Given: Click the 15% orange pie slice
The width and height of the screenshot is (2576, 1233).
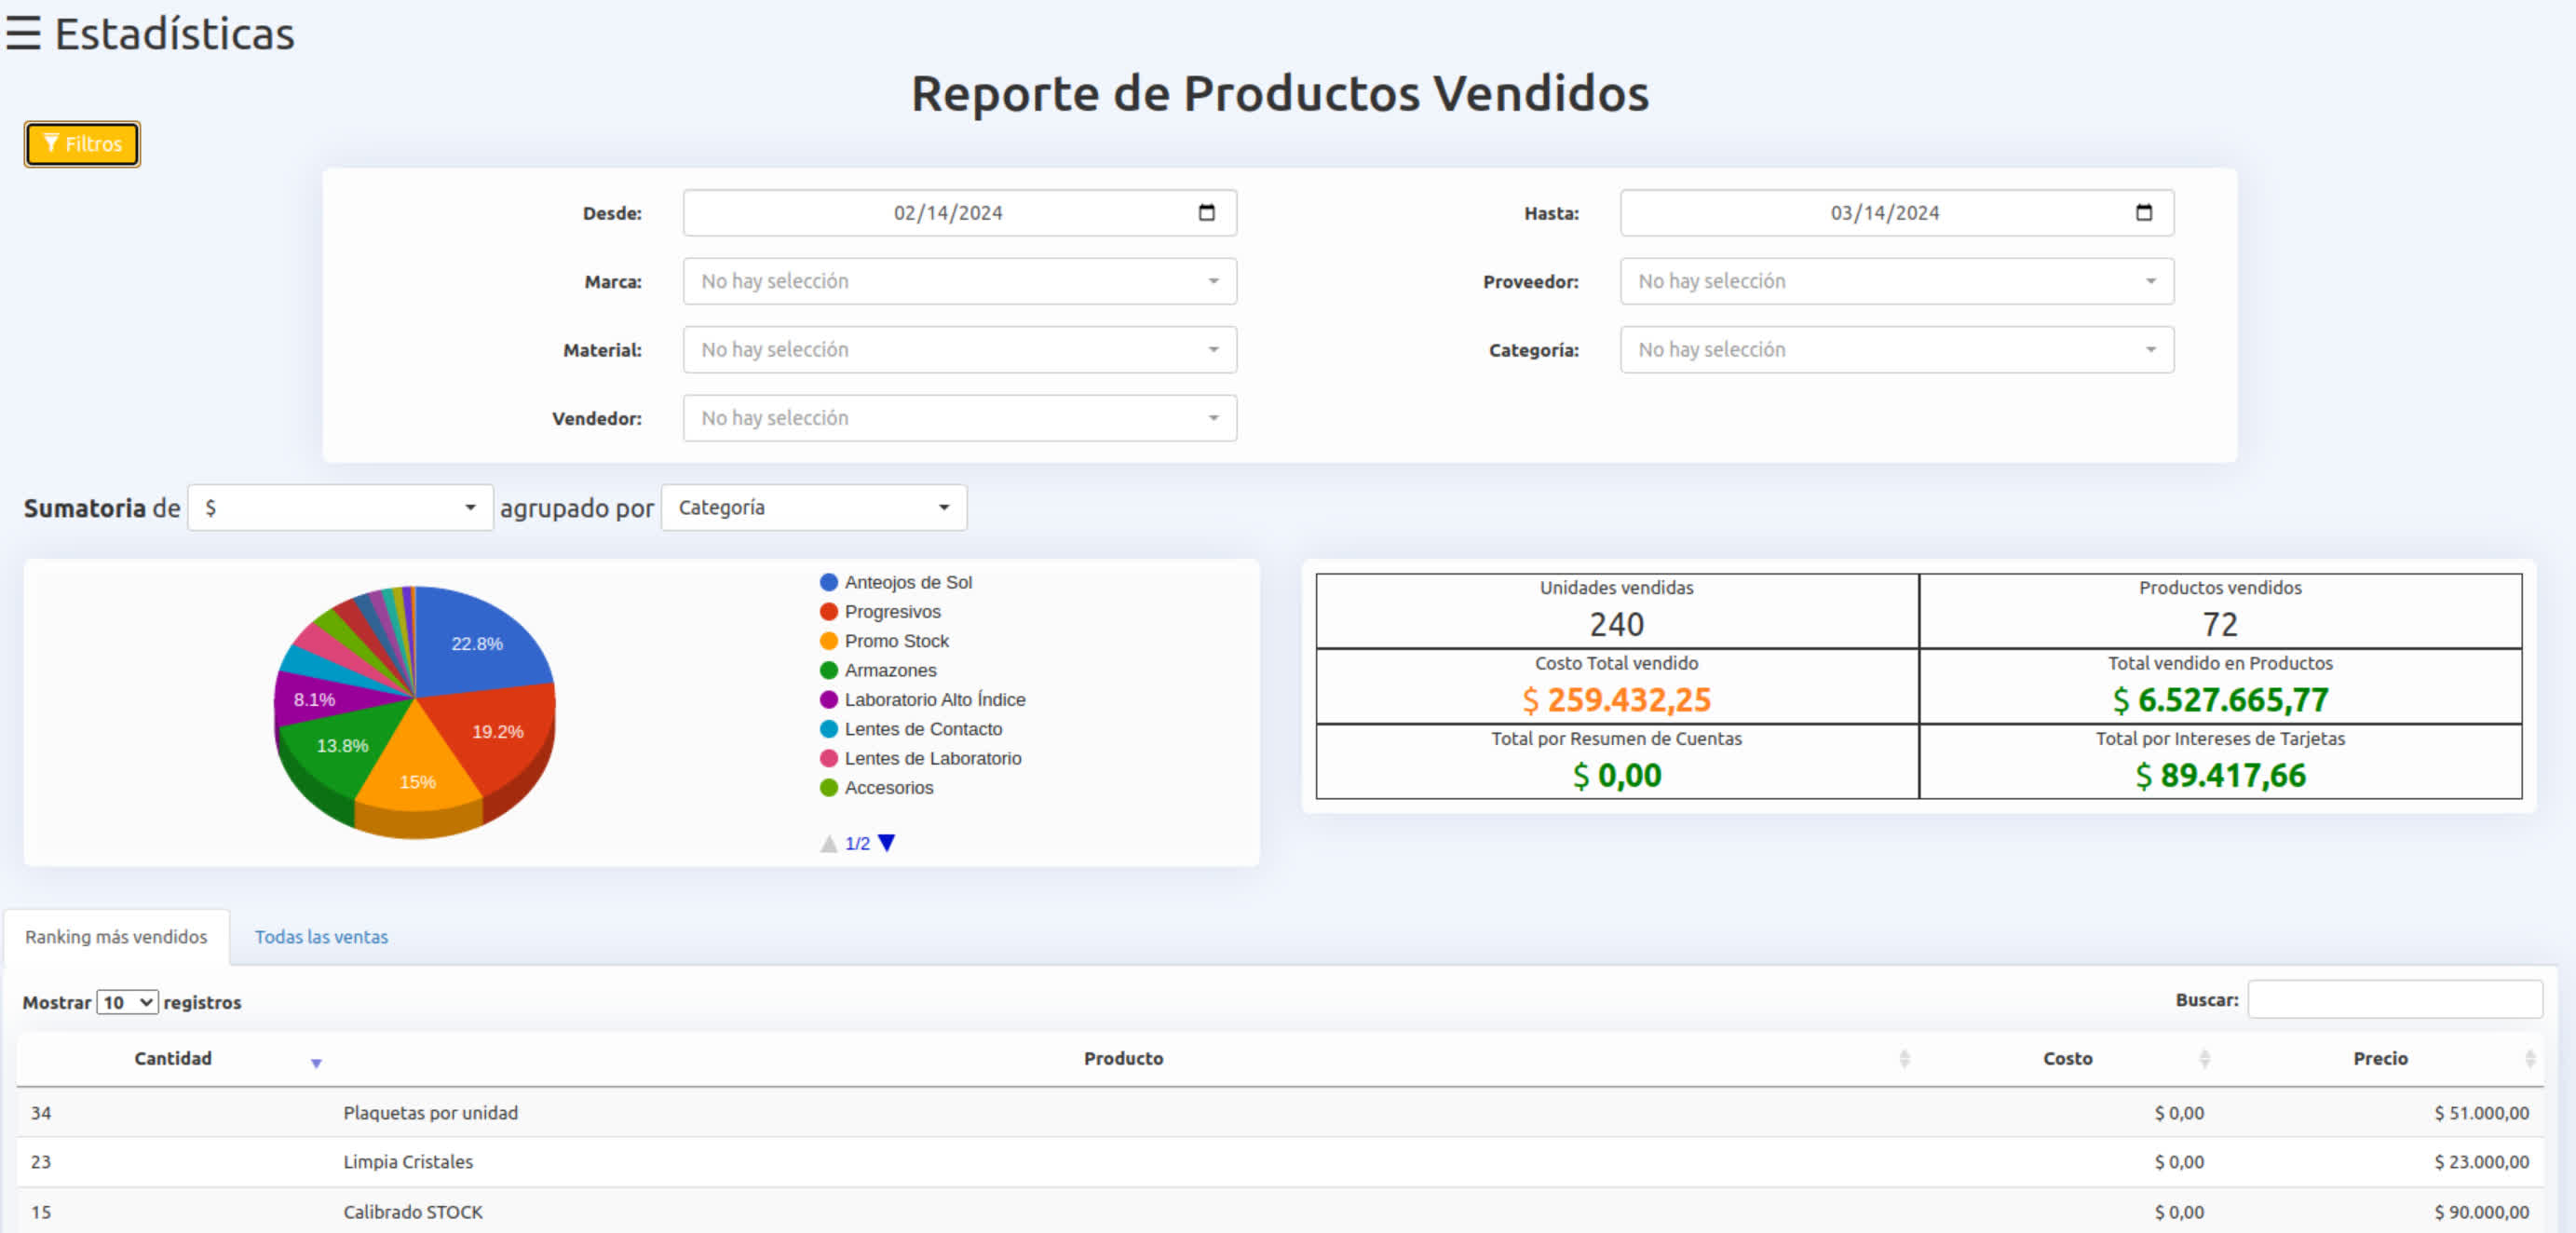Looking at the screenshot, I should click(x=418, y=781).
